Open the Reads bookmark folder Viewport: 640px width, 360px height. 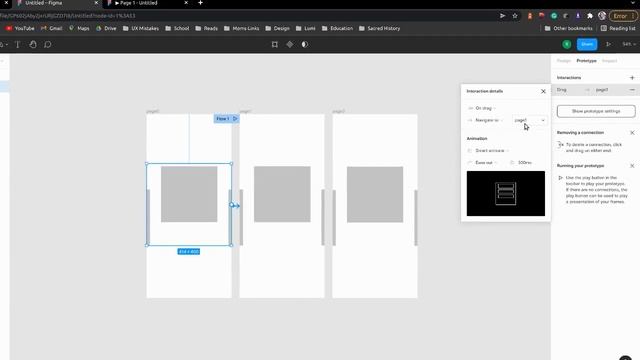coord(207,29)
